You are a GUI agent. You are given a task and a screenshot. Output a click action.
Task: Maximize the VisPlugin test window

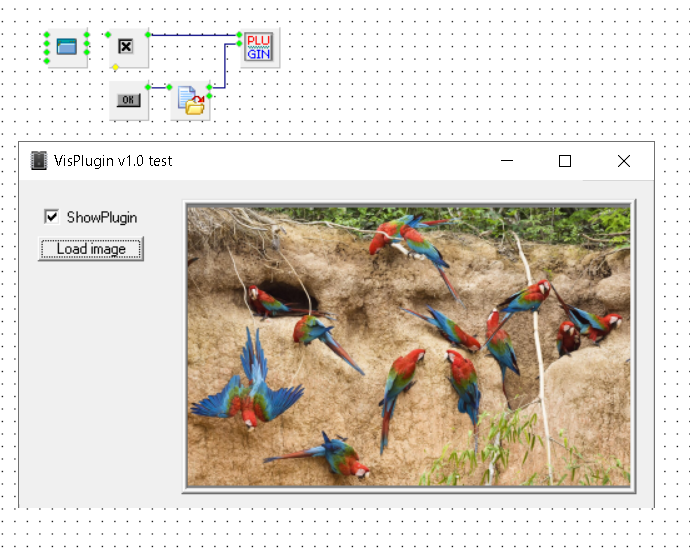(x=565, y=161)
